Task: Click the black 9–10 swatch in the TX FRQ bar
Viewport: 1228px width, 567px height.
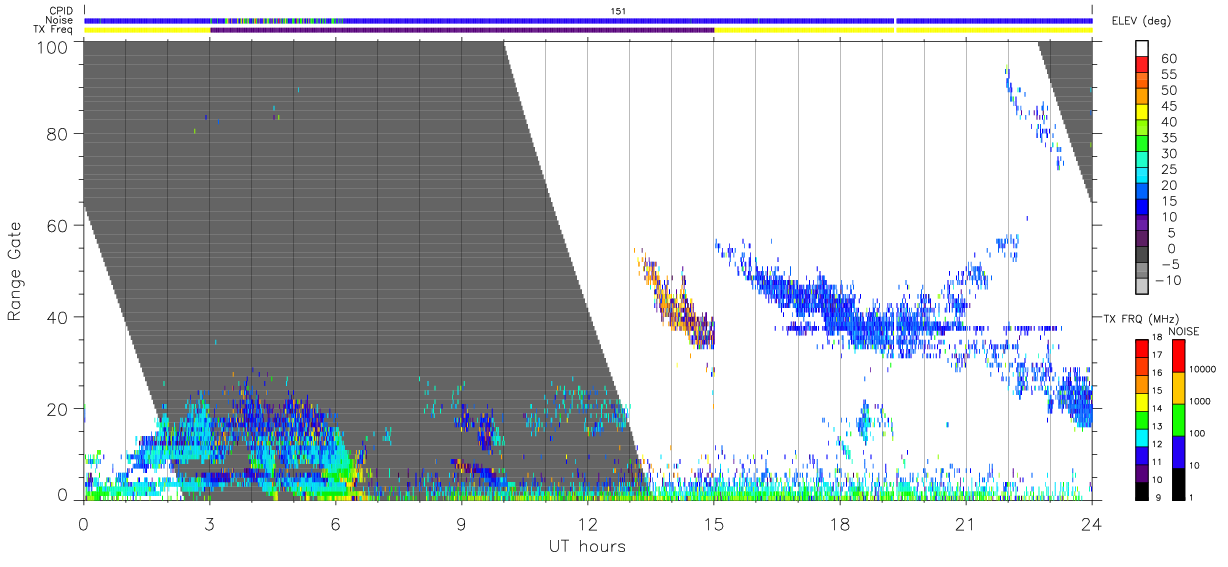Action: [1142, 489]
